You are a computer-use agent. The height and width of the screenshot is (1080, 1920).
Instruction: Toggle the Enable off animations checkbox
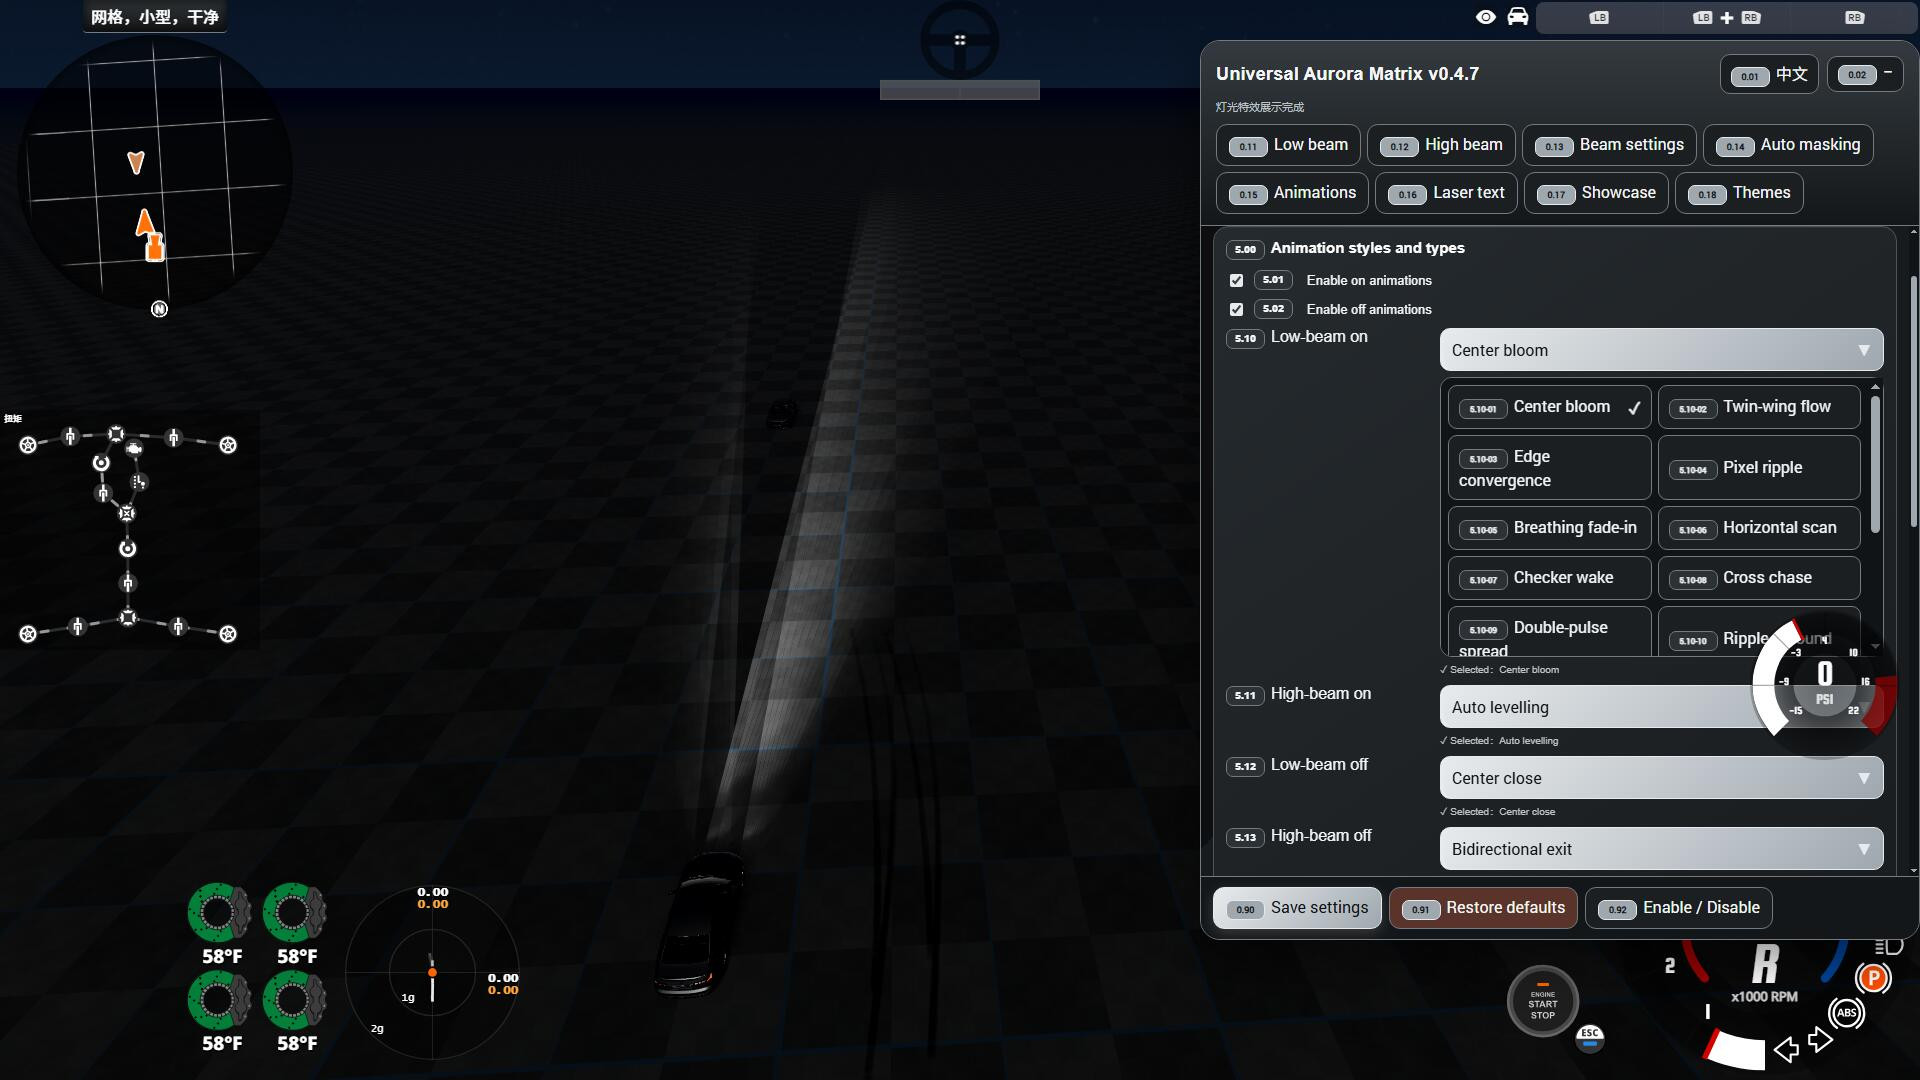click(1236, 310)
